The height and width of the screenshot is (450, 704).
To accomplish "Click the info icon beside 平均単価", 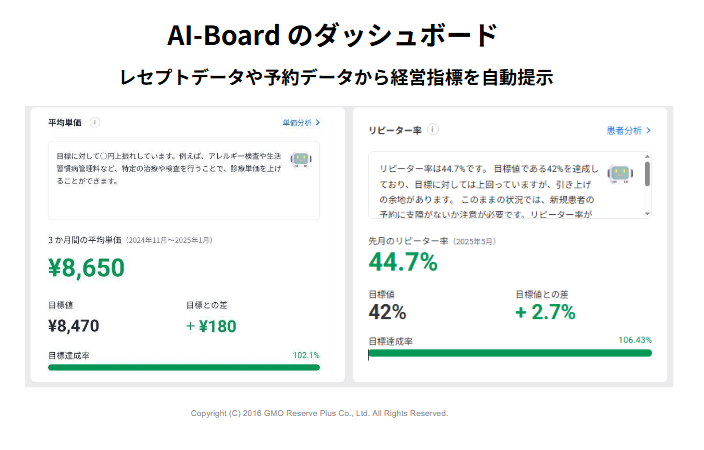I will coord(95,123).
